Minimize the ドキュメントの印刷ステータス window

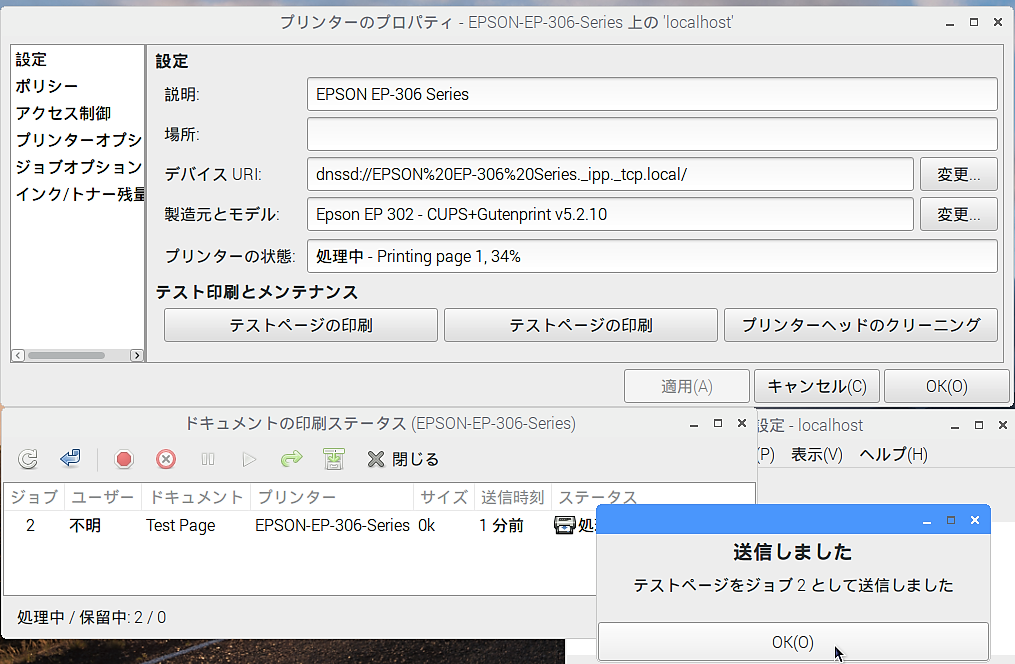(x=694, y=425)
